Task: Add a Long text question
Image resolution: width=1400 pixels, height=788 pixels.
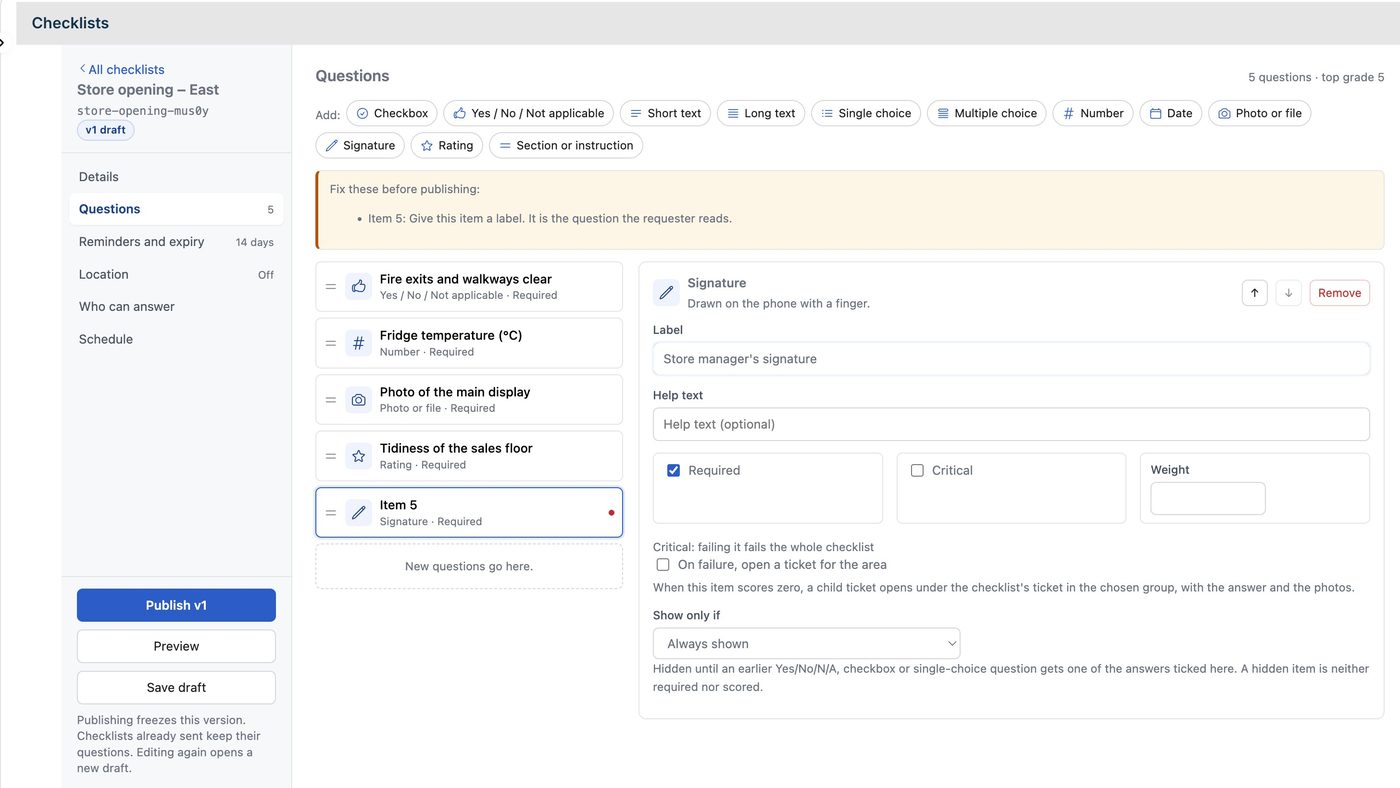Action: 761,113
